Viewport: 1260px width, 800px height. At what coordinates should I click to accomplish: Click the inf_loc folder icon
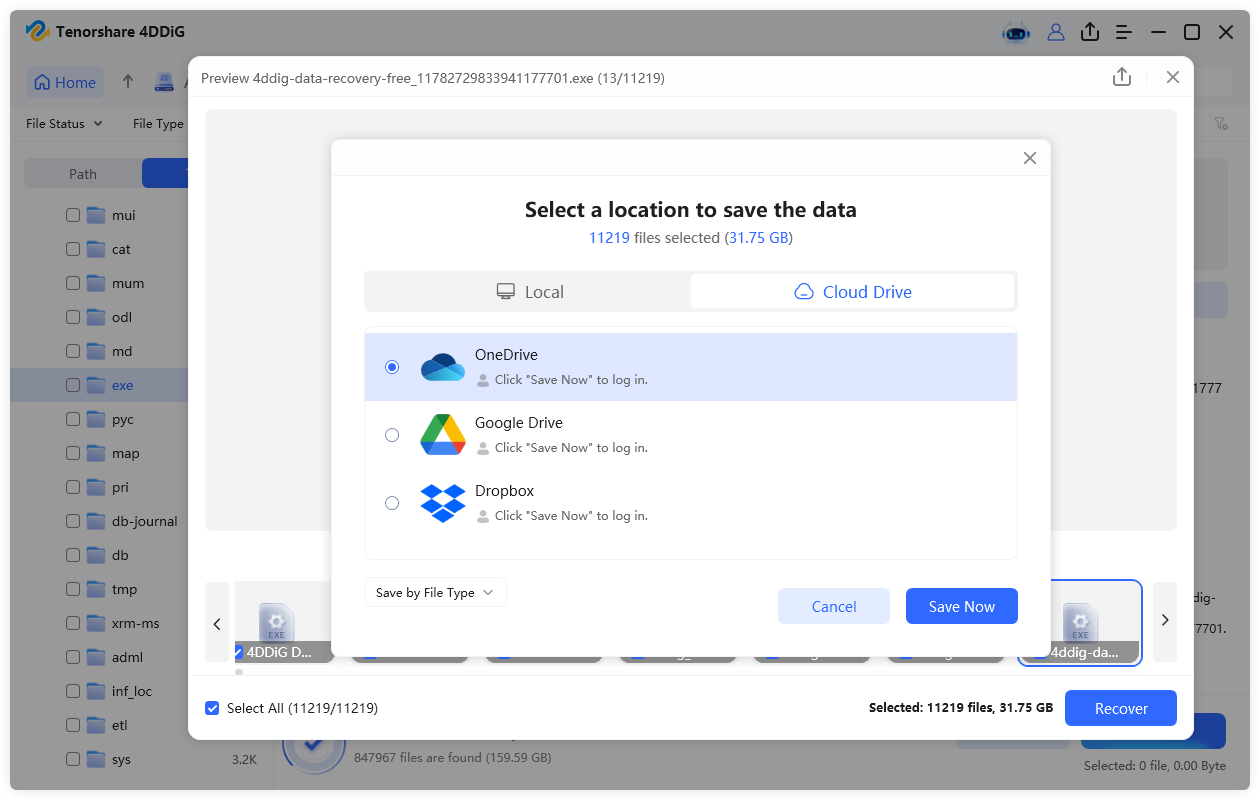[96, 691]
